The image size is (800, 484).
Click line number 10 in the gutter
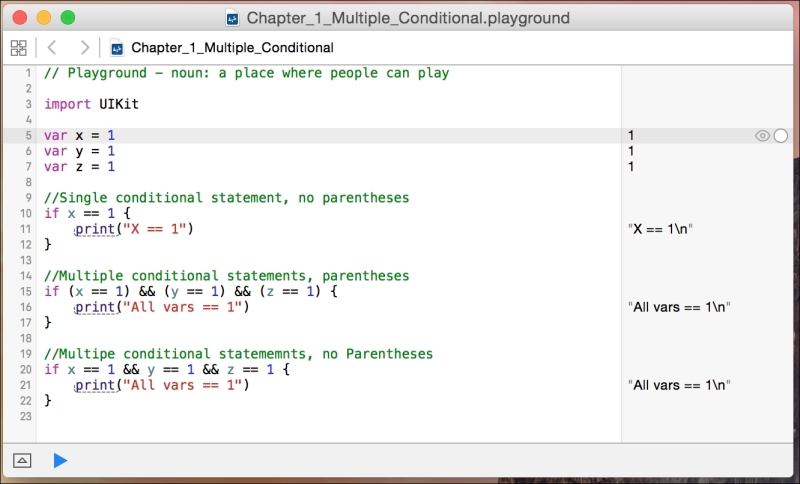(x=26, y=213)
